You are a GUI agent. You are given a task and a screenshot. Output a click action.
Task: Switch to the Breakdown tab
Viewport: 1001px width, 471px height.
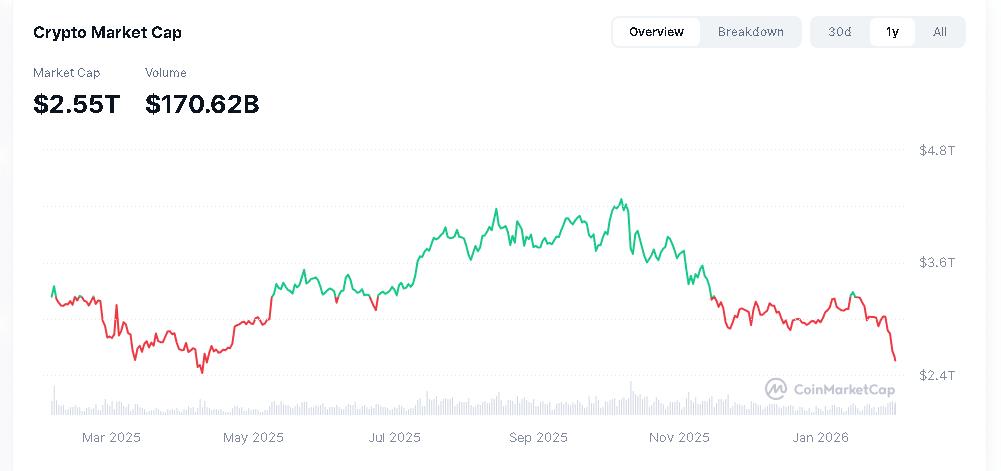click(751, 32)
